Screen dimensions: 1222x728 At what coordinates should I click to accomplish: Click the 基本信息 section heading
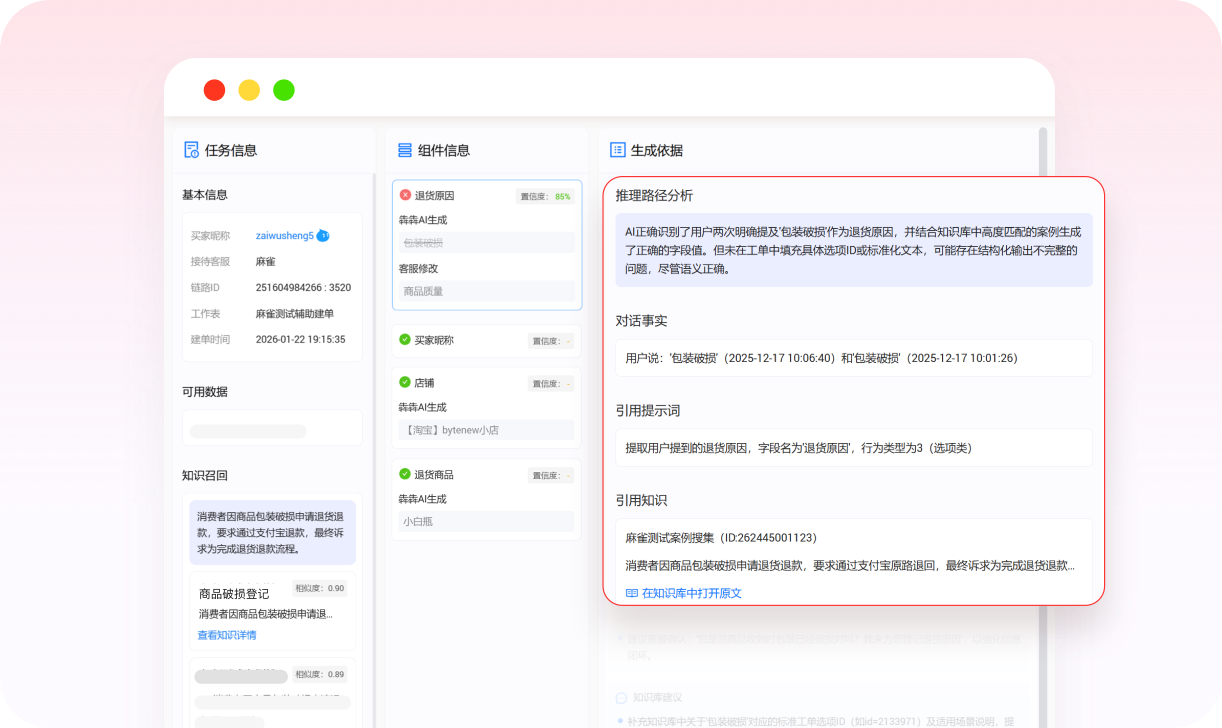tap(205, 194)
